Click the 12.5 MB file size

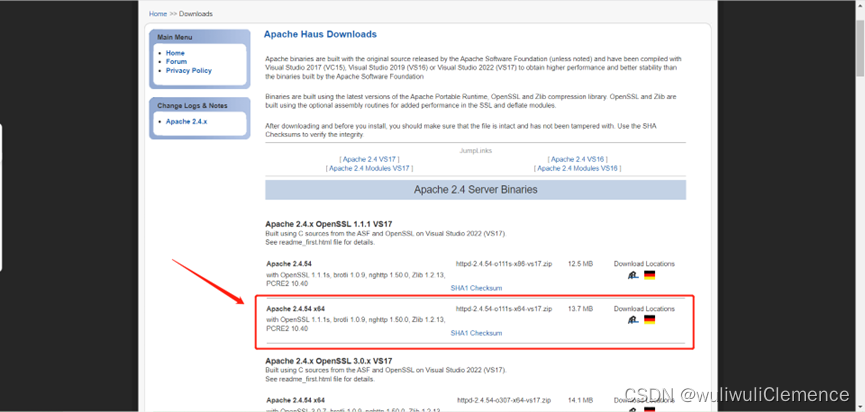point(580,264)
